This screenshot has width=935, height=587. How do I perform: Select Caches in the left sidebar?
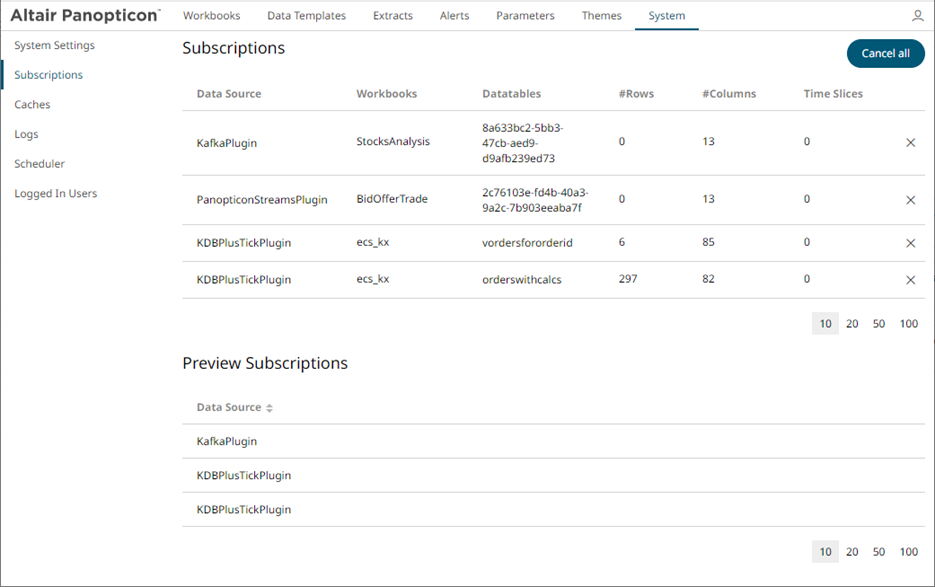[32, 105]
